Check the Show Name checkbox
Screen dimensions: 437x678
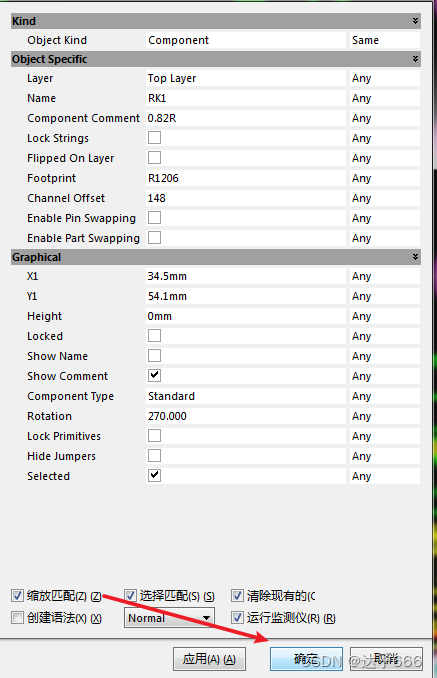pos(154,355)
